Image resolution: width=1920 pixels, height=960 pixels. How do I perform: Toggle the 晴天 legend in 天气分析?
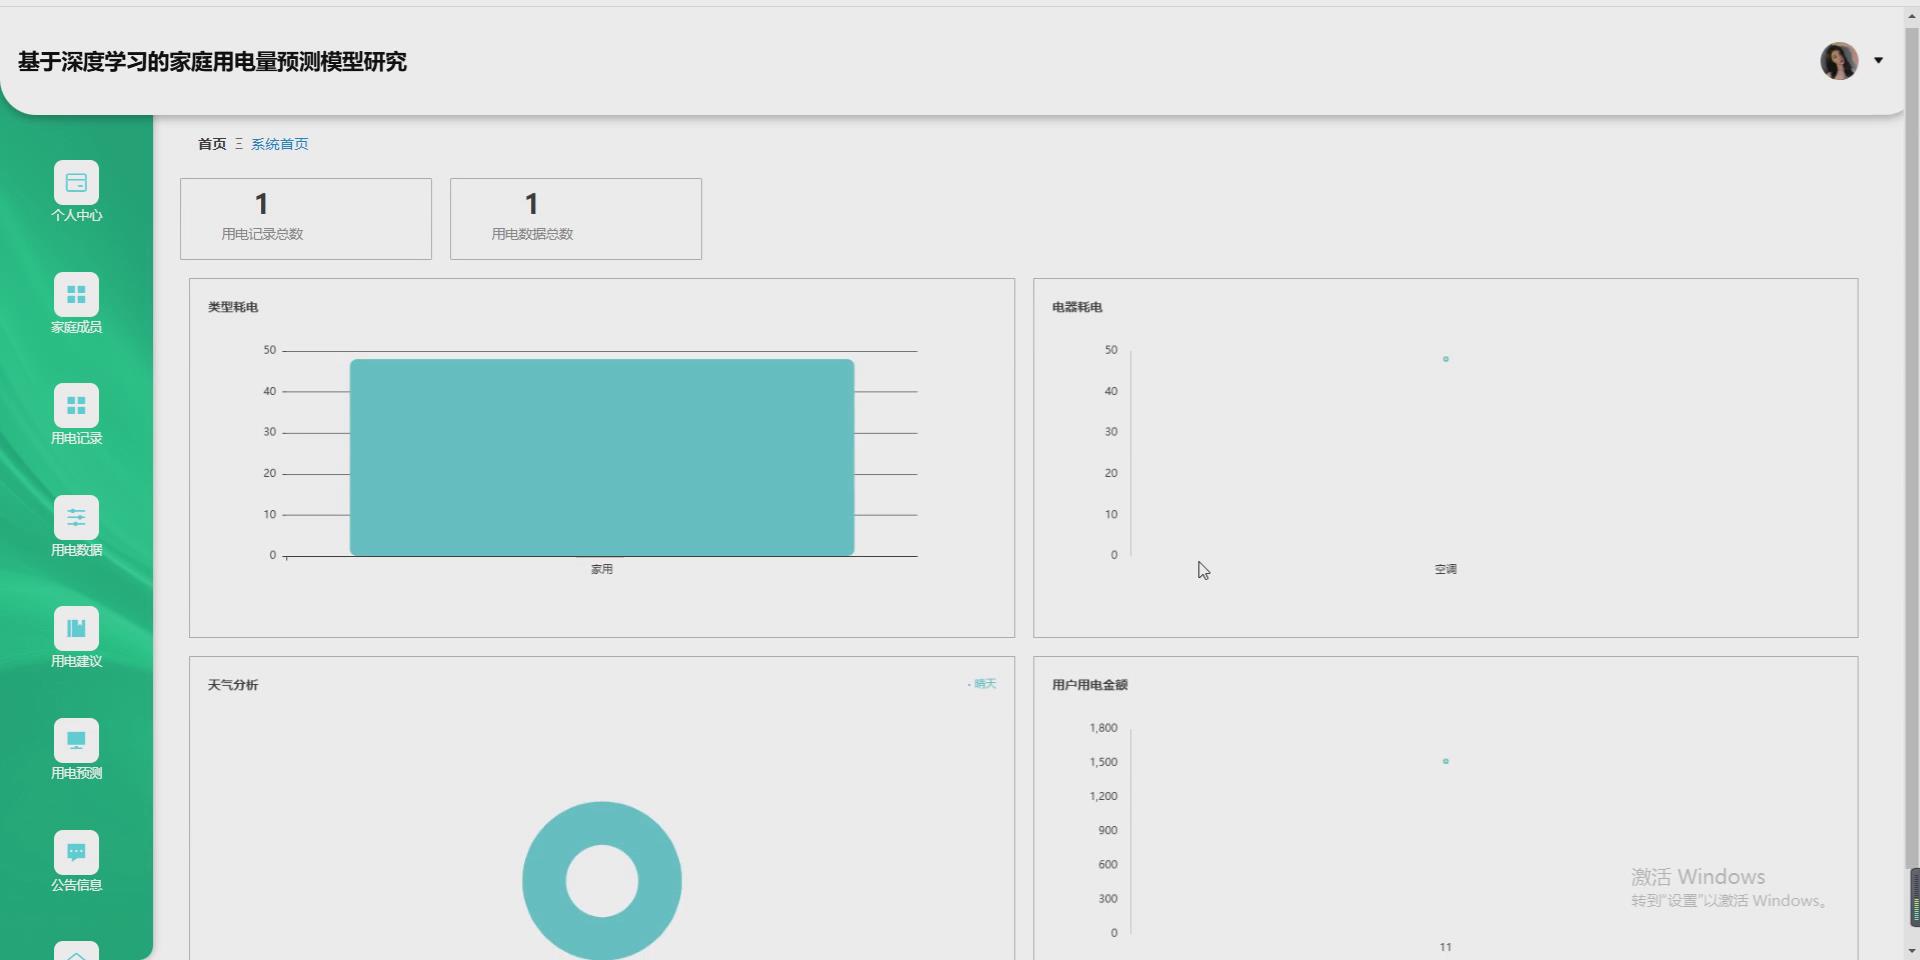pos(983,684)
